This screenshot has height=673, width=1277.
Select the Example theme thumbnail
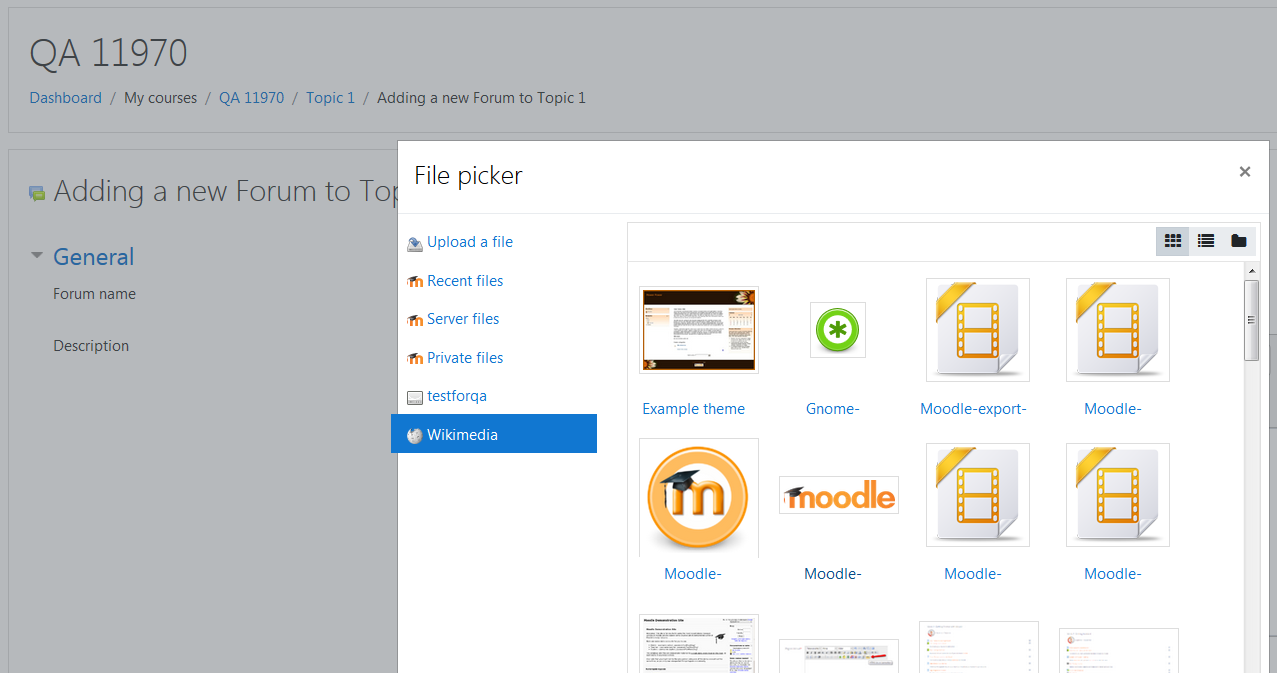[x=699, y=330]
